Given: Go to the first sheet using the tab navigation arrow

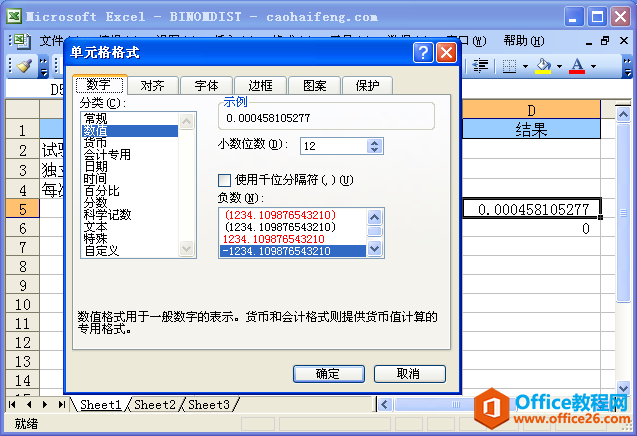Looking at the screenshot, I should [12, 404].
